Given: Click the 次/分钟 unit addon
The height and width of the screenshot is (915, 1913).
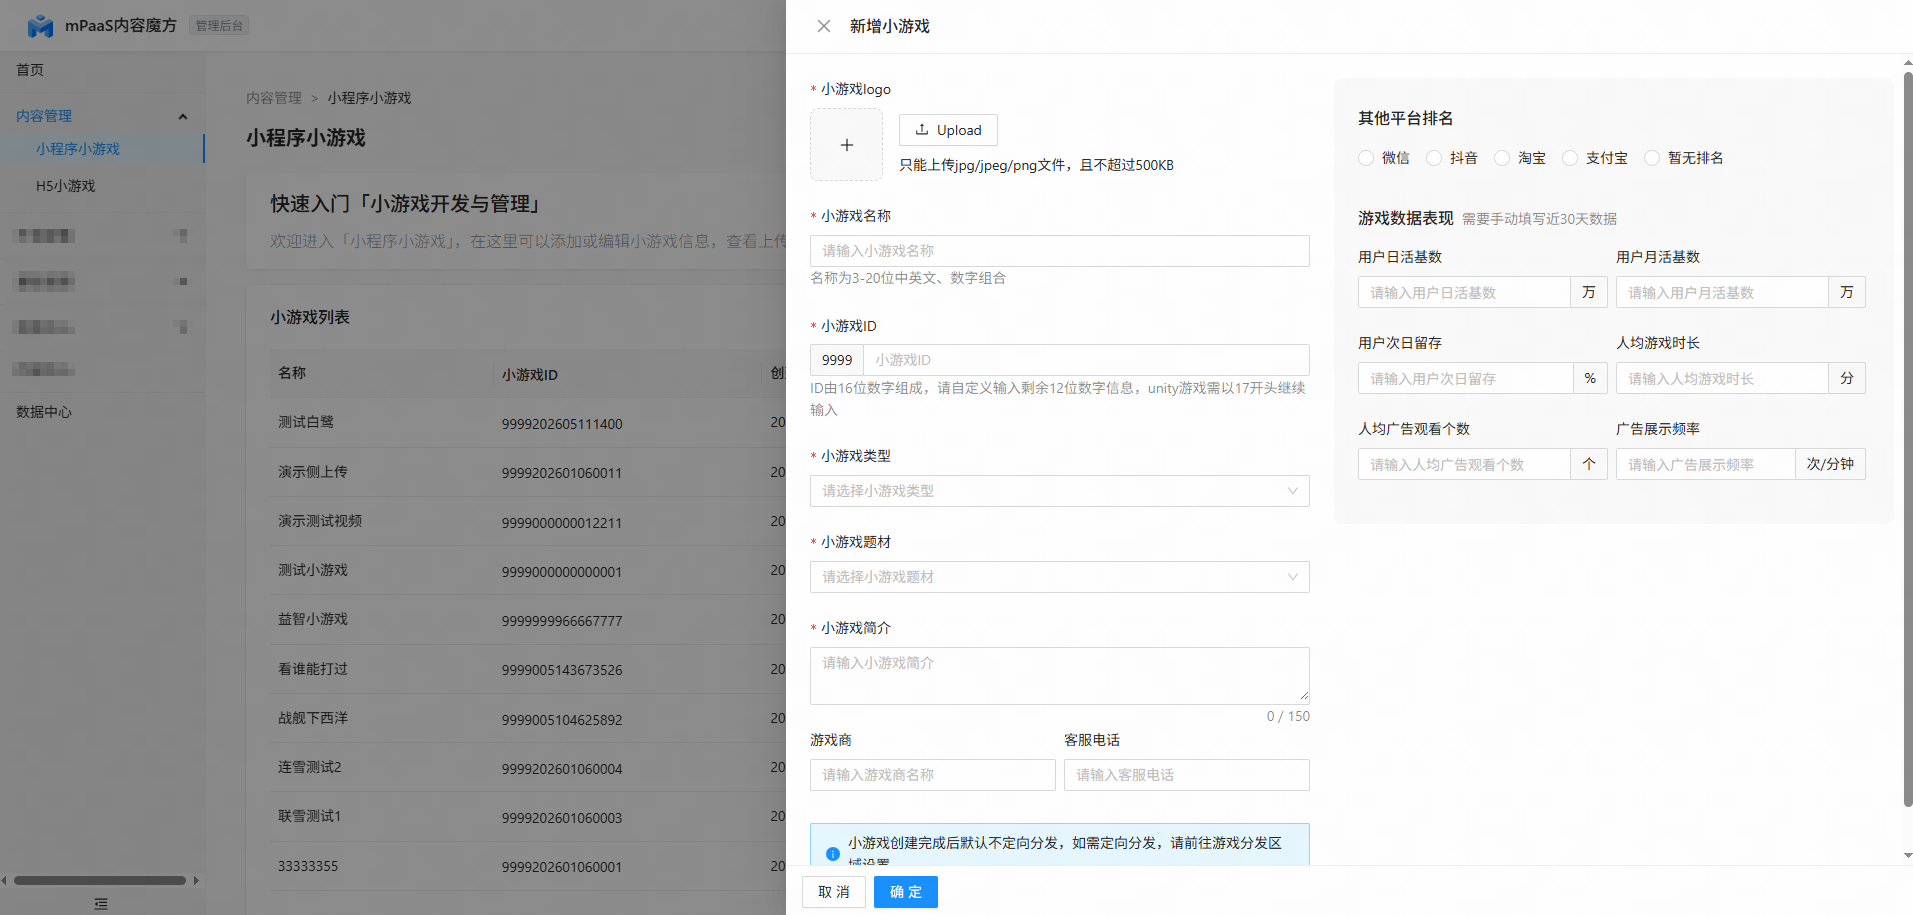Looking at the screenshot, I should [1830, 465].
